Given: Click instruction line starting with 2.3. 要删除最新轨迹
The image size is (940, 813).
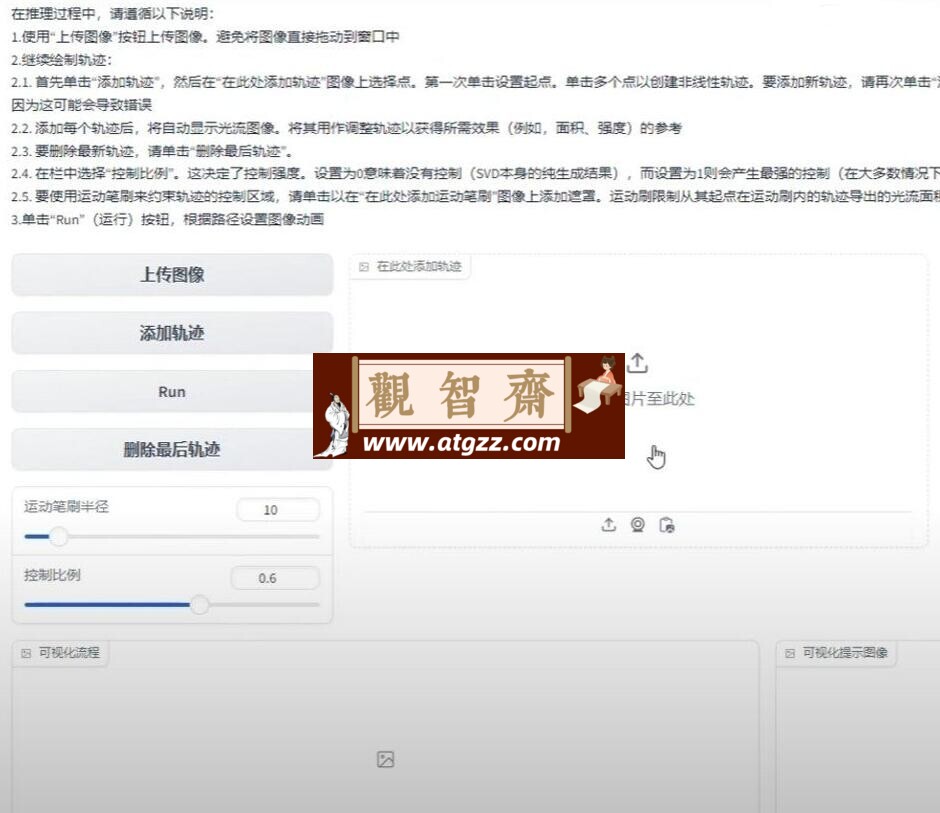Looking at the screenshot, I should coord(152,150).
